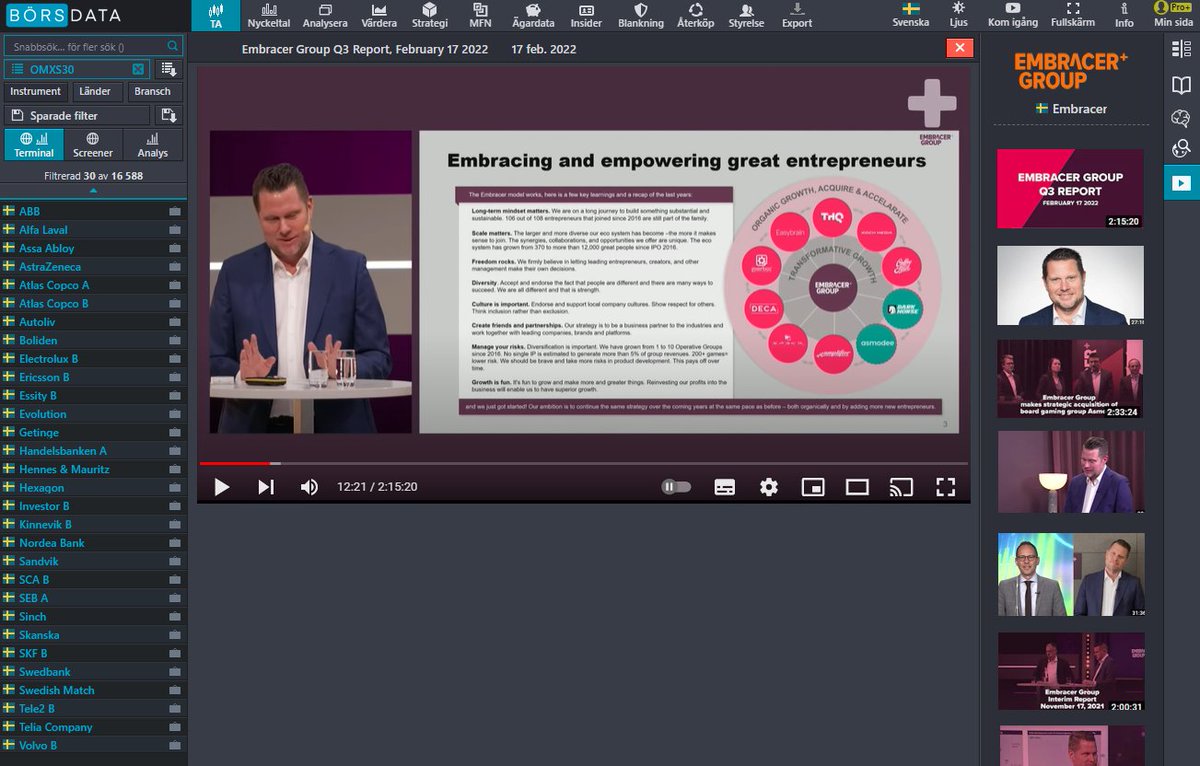The height and width of the screenshot is (766, 1200).
Task: Switch to Analys view
Action: click(153, 144)
